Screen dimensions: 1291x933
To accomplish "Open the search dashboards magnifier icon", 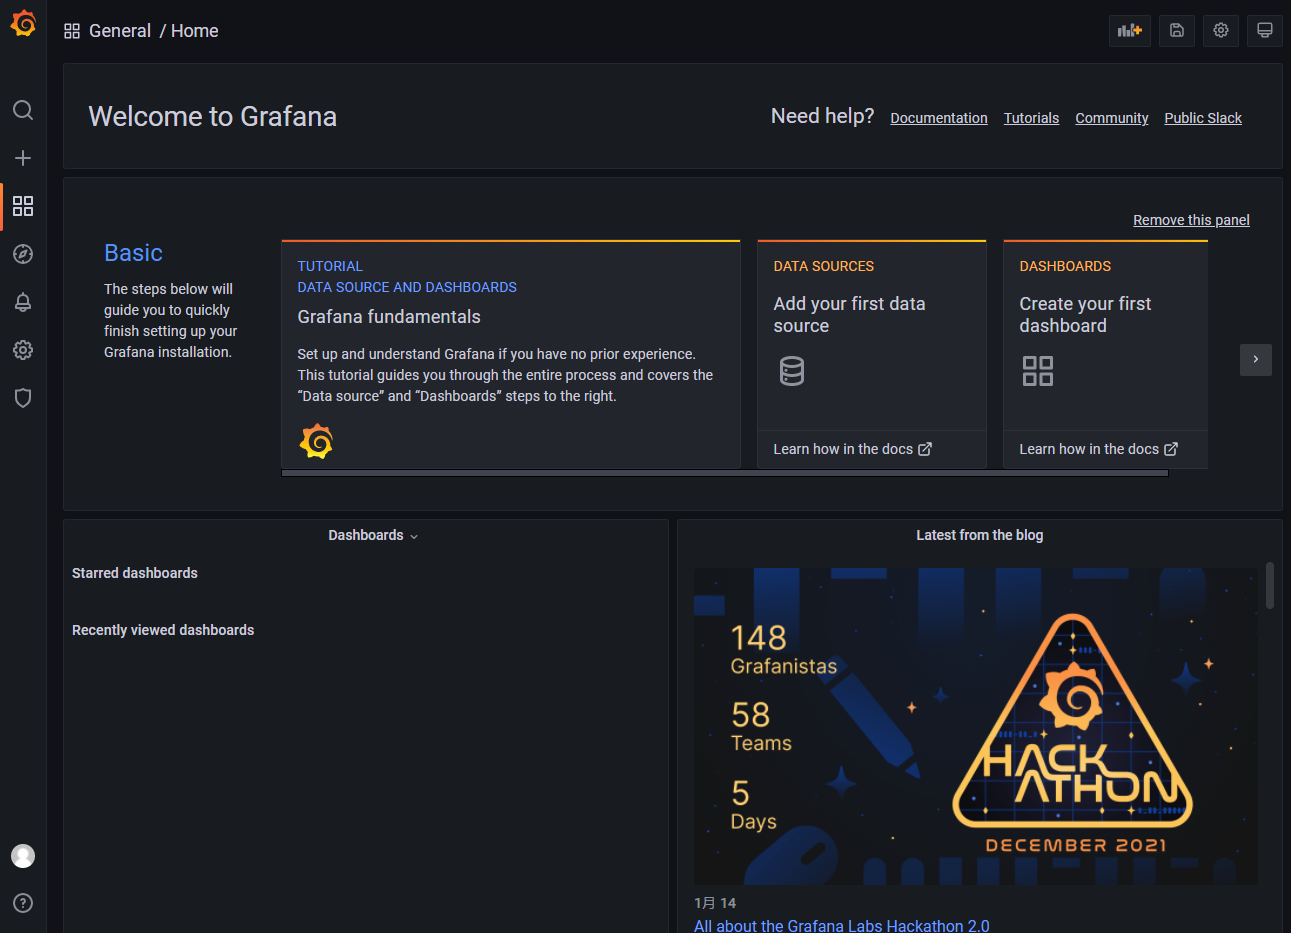I will tap(23, 110).
